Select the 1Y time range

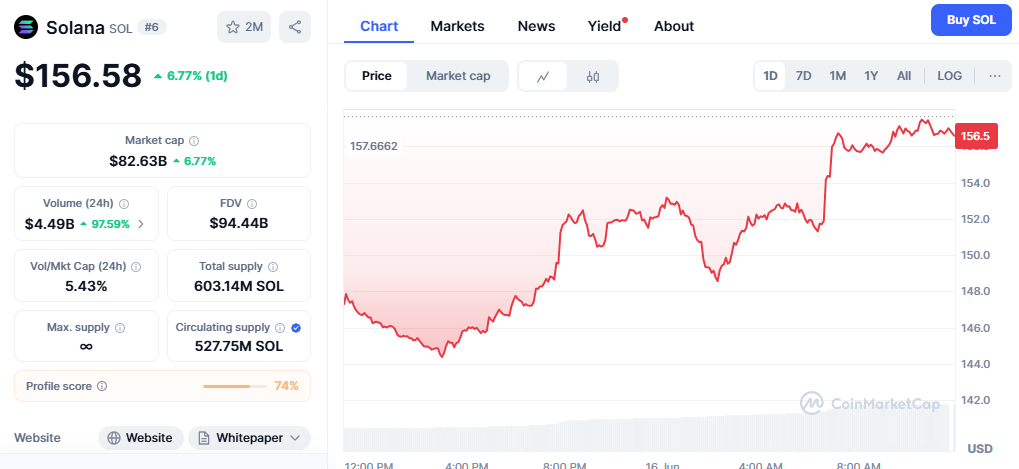coord(871,76)
